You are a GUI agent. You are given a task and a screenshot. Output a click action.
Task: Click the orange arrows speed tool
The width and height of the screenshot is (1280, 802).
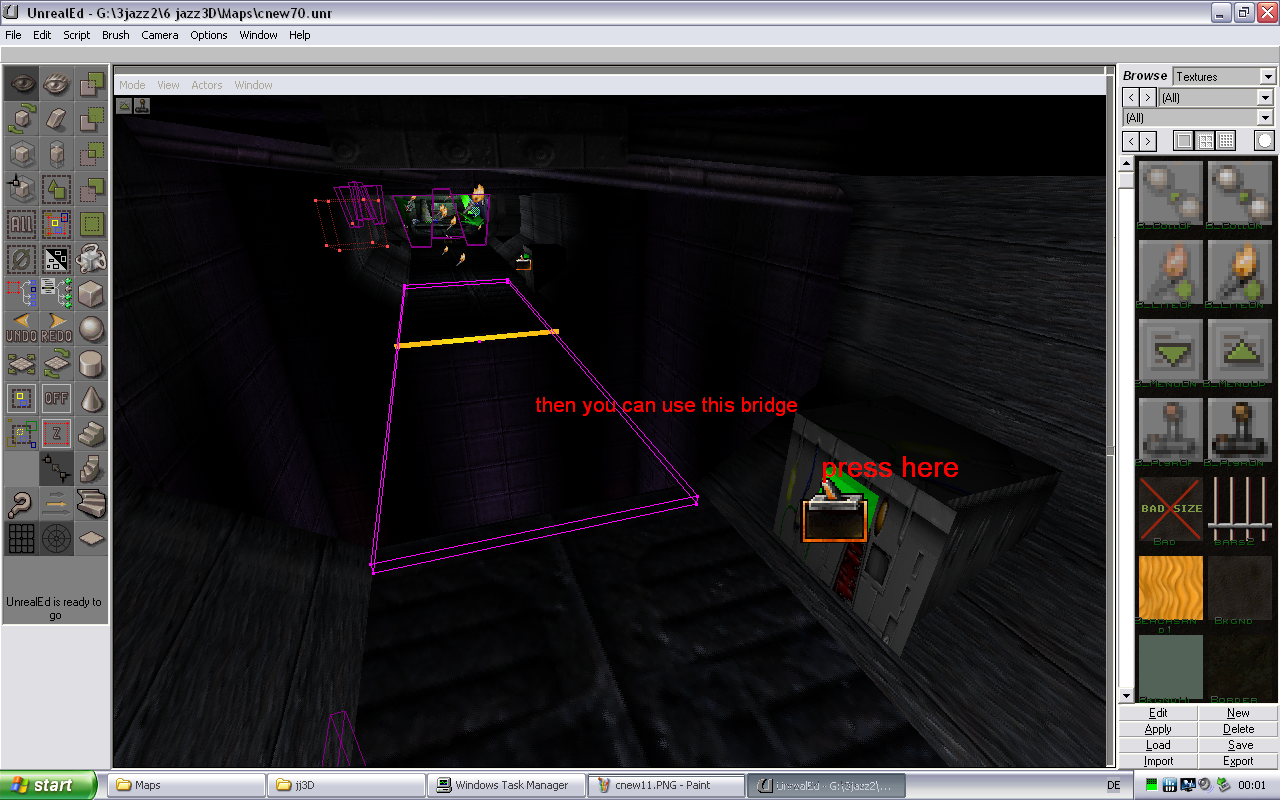pos(57,503)
